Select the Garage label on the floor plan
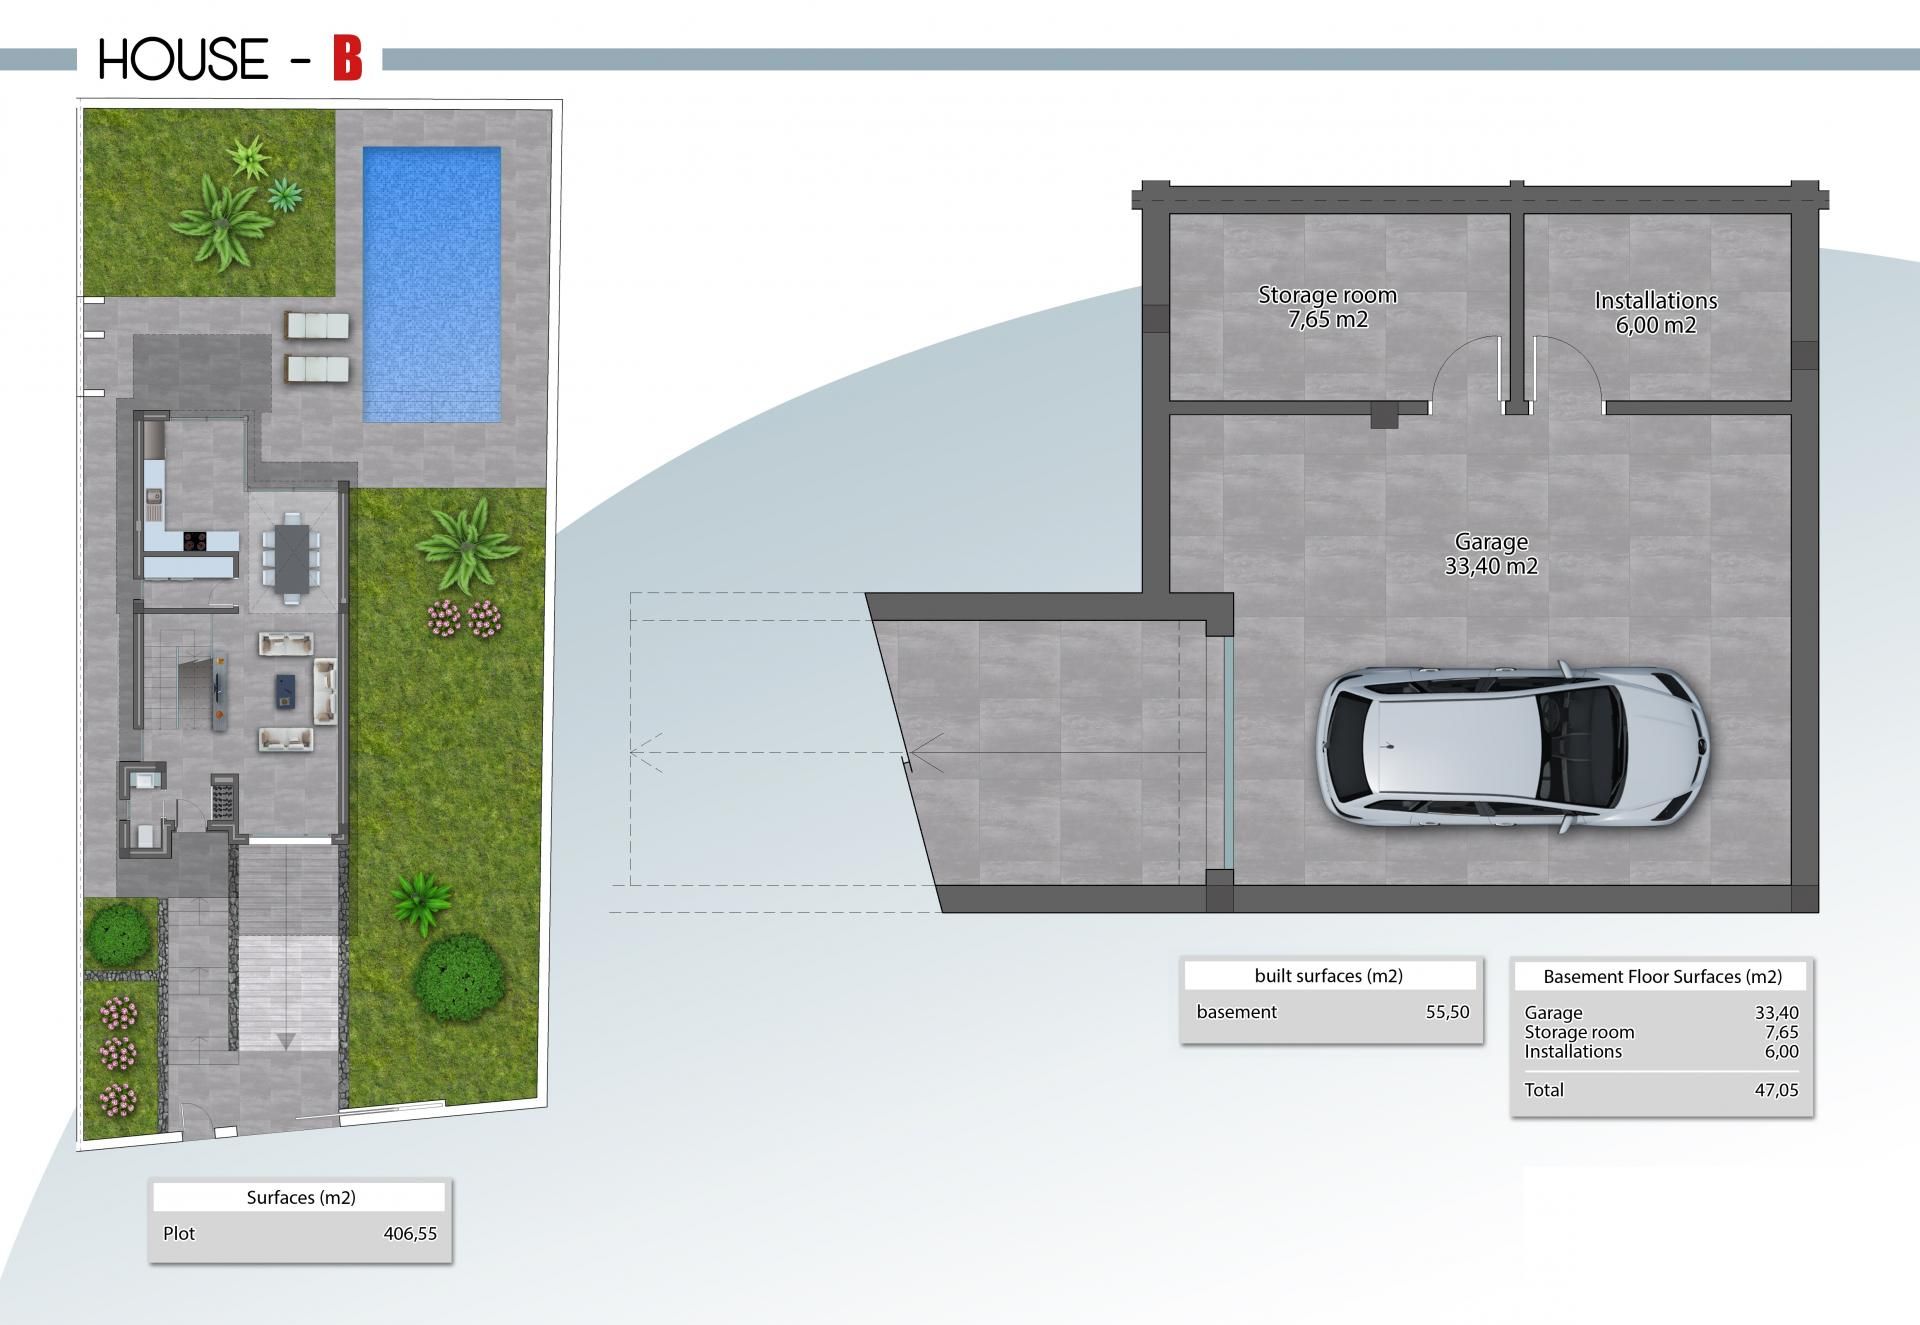The width and height of the screenshot is (1920, 1325). (1491, 541)
